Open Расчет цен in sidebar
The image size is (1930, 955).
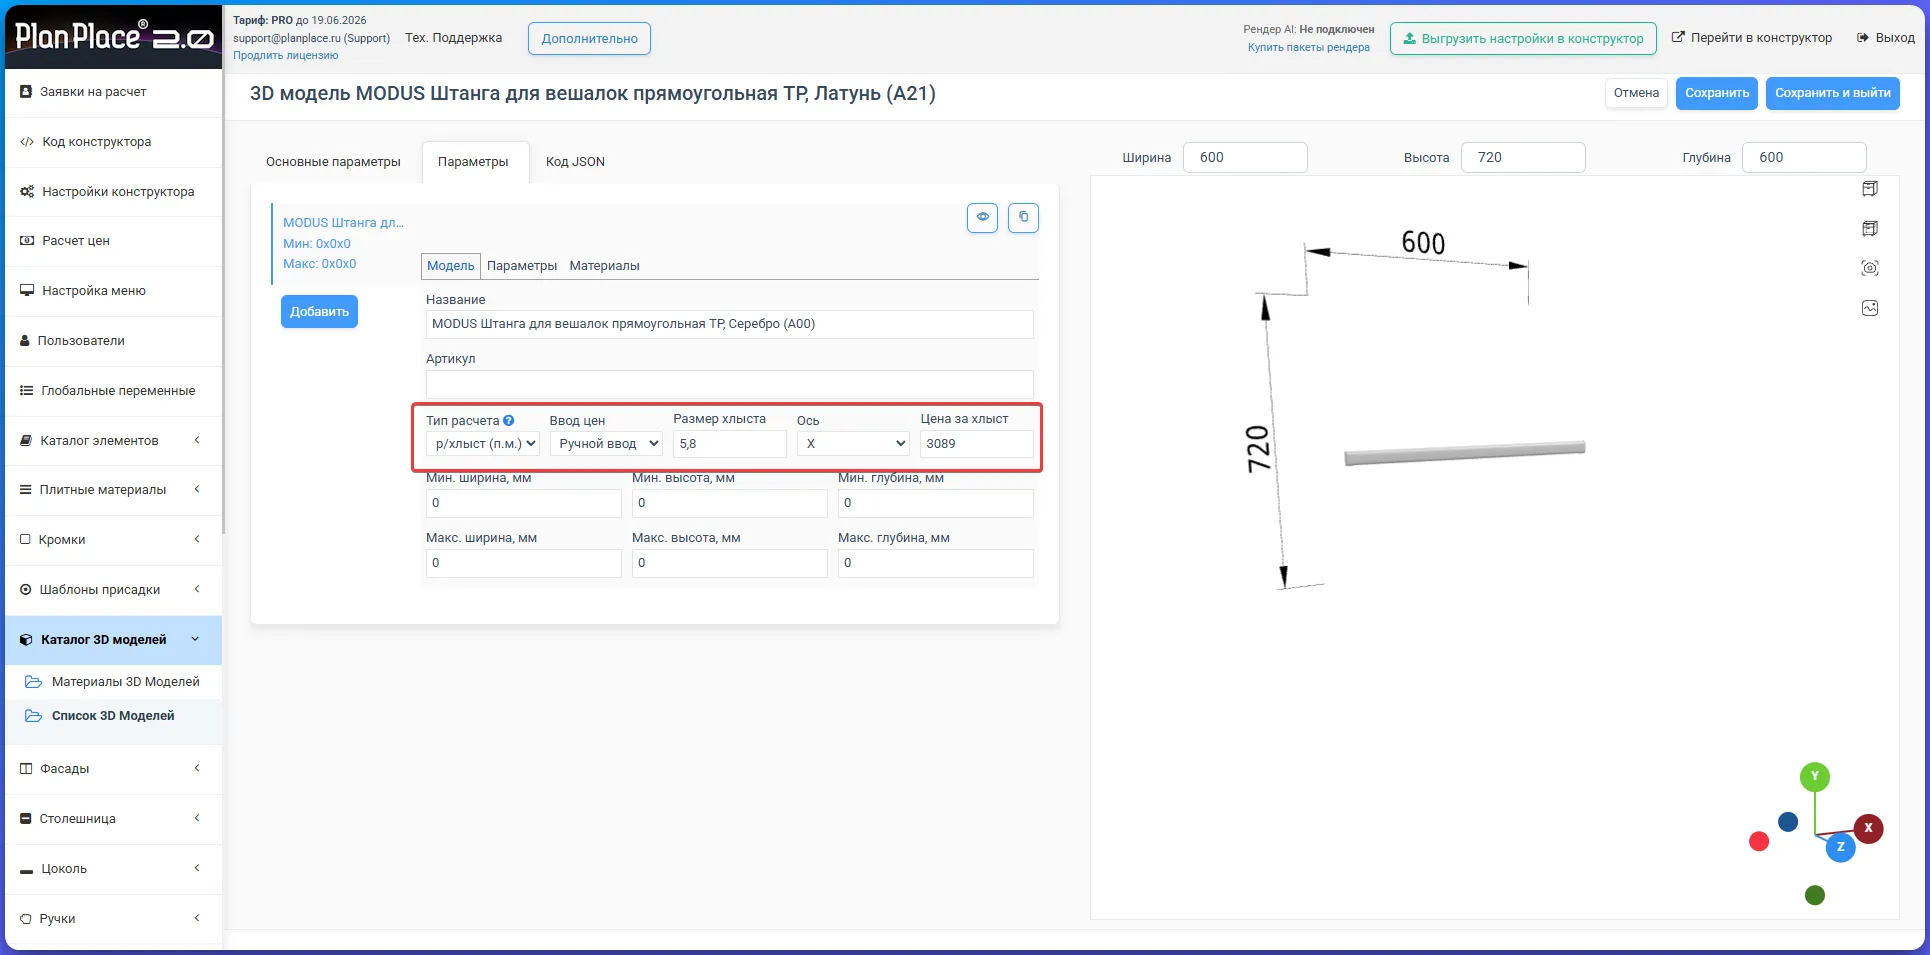(113, 241)
